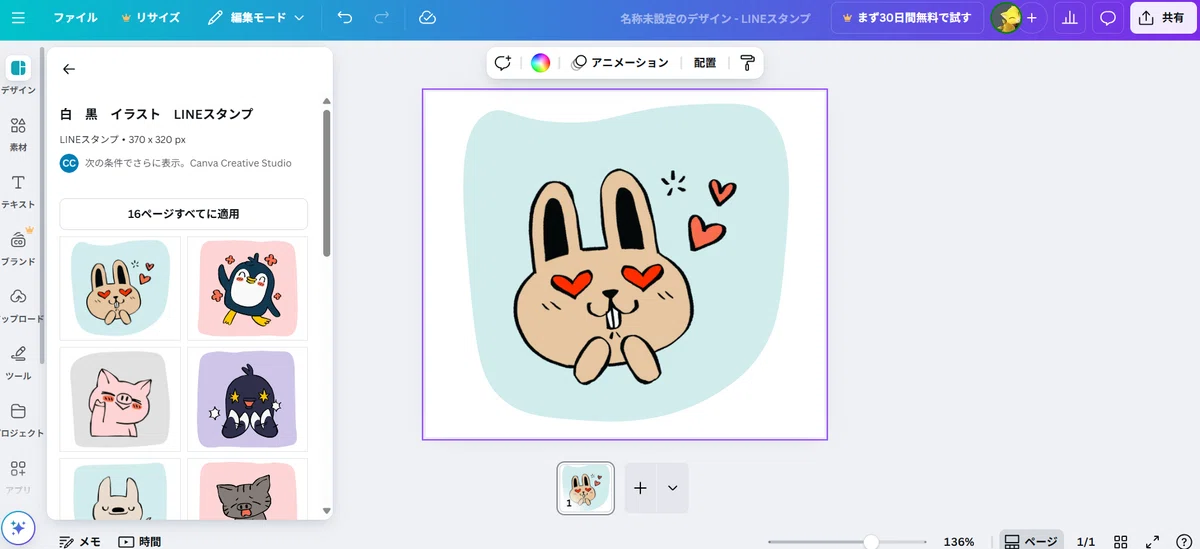Click the template panel scrollbar
The image size is (1200, 549).
(x=326, y=182)
